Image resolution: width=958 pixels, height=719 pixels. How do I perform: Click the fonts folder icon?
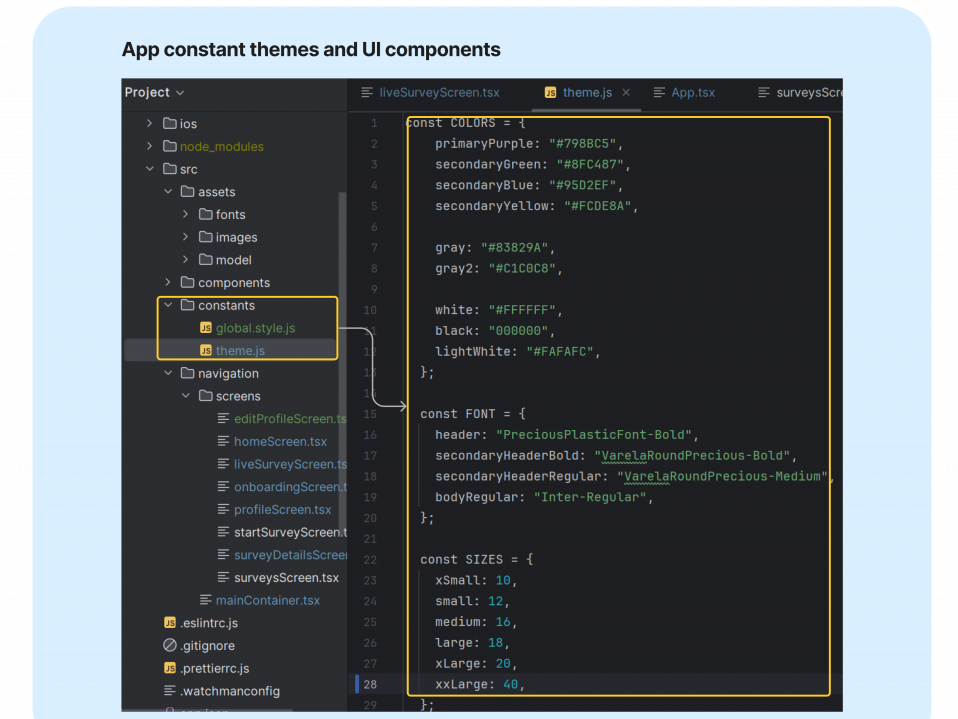(x=205, y=215)
